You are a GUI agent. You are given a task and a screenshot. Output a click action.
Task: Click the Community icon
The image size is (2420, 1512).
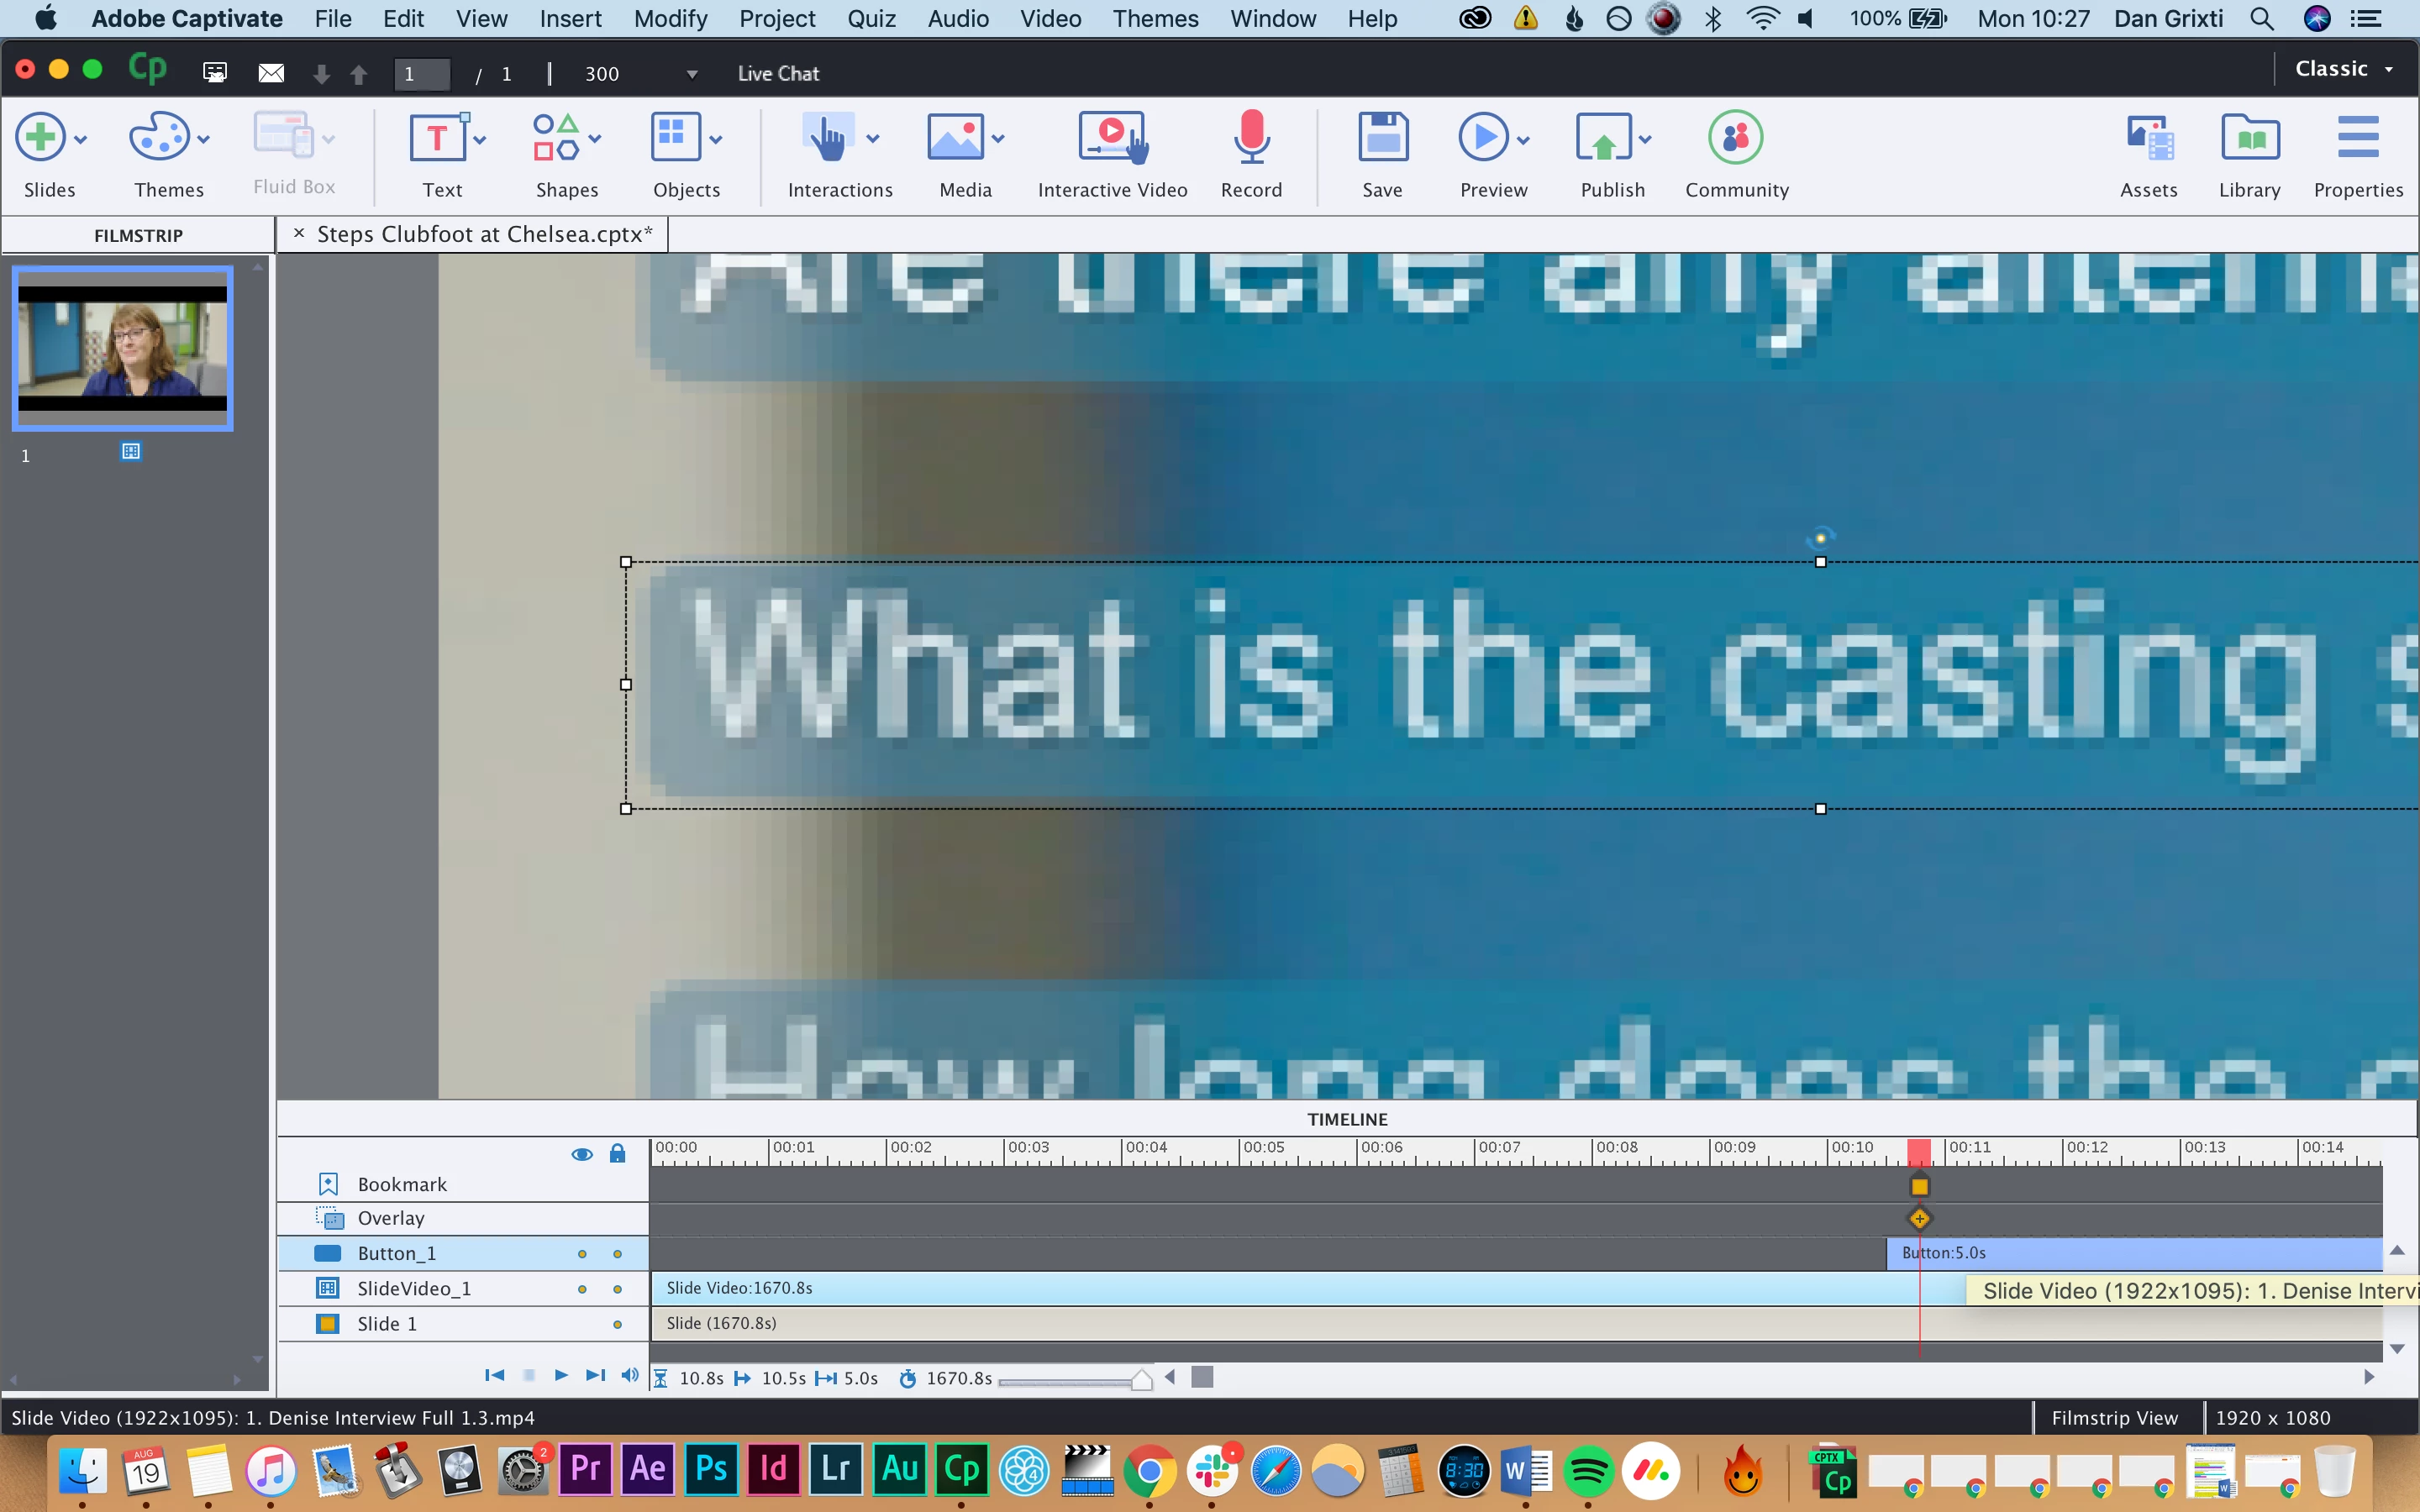tap(1735, 138)
